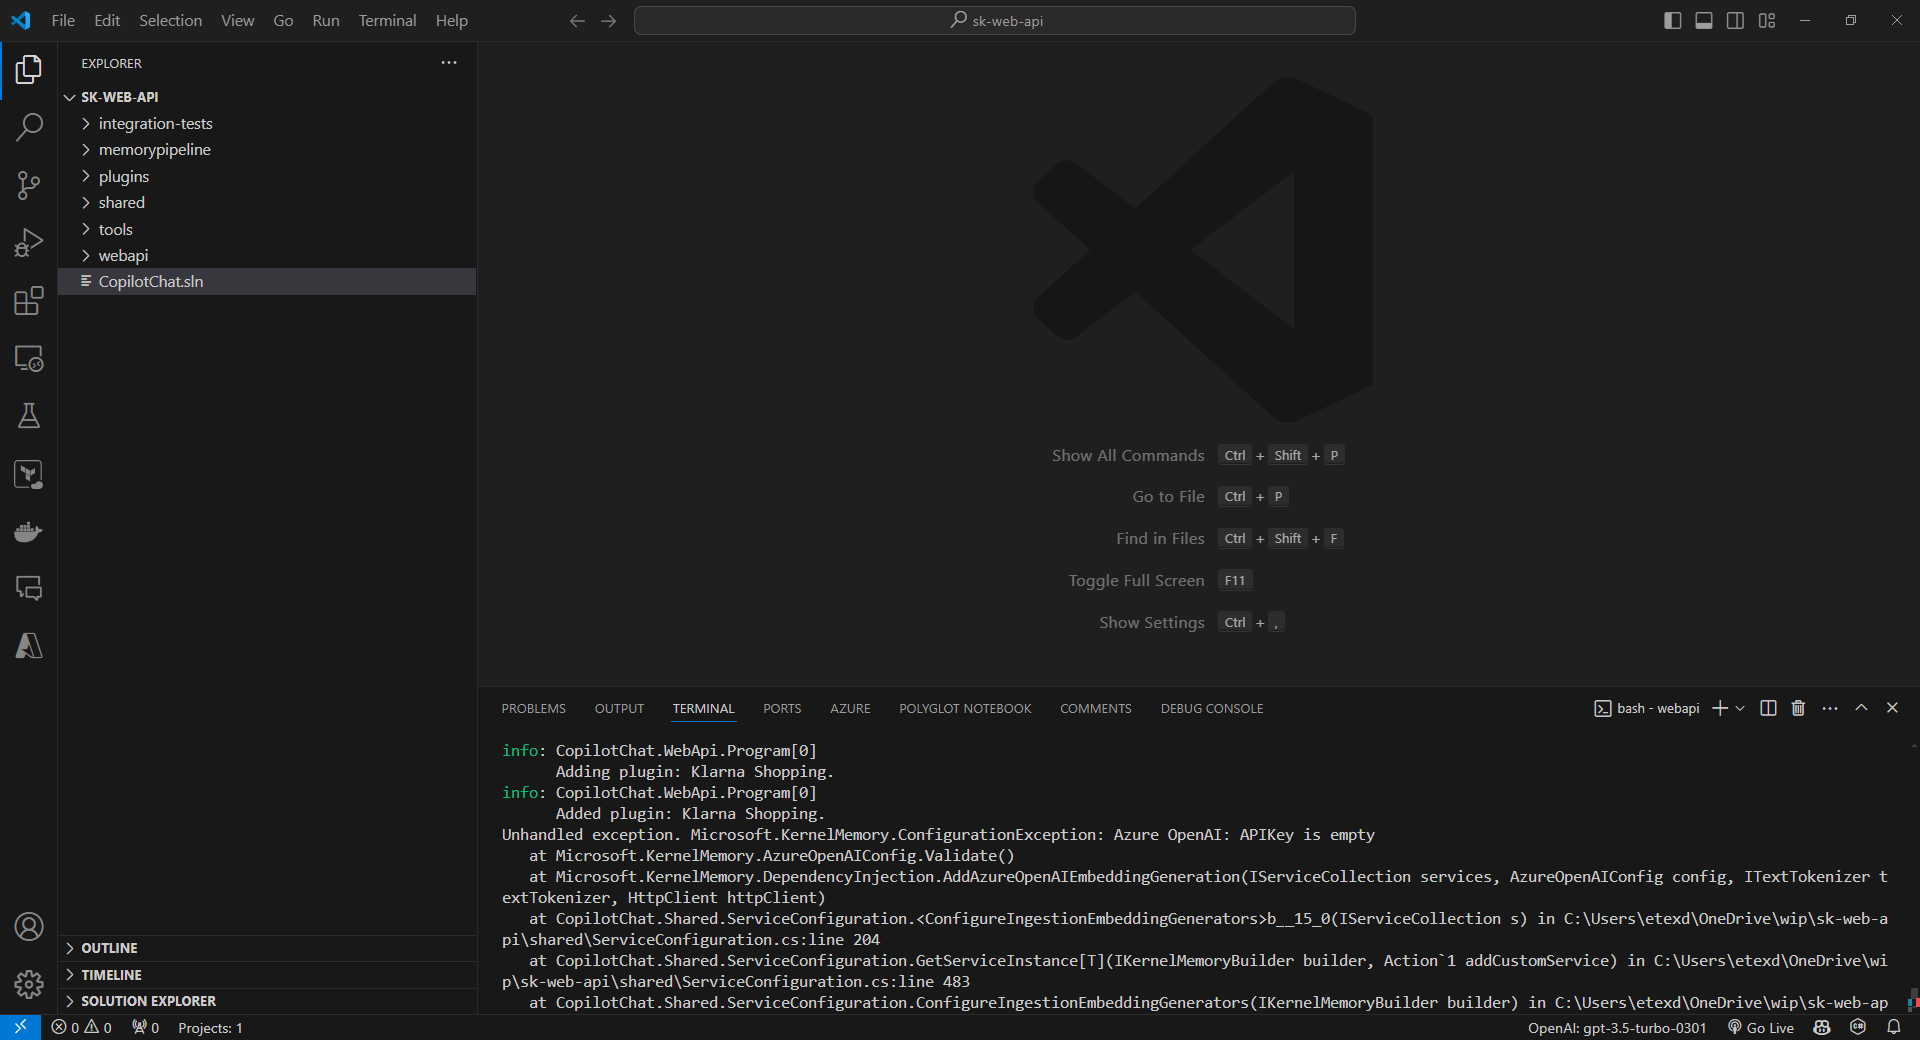
Task: Expand the Solution Explorer section
Action: click(x=266, y=1001)
